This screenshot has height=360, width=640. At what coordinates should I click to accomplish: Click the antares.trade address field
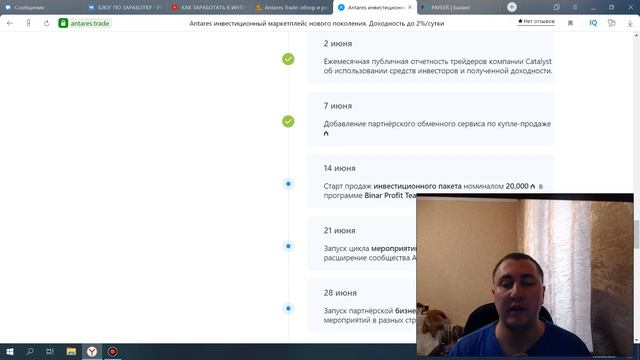tap(90, 23)
